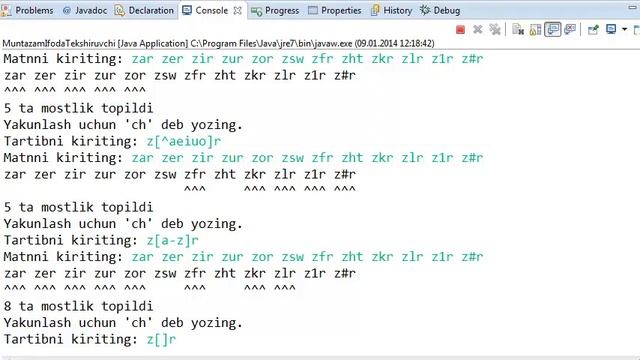
Task: Toggle Show Console When Standard Error Changes
Action: (570, 29)
